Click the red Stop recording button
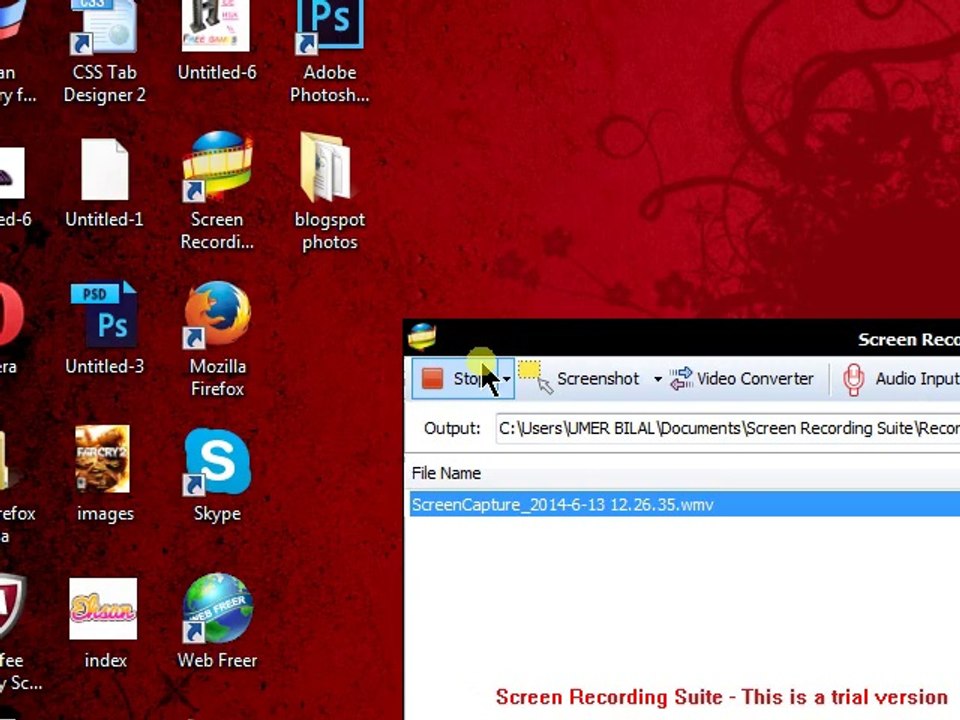This screenshot has width=960, height=720. click(x=456, y=378)
